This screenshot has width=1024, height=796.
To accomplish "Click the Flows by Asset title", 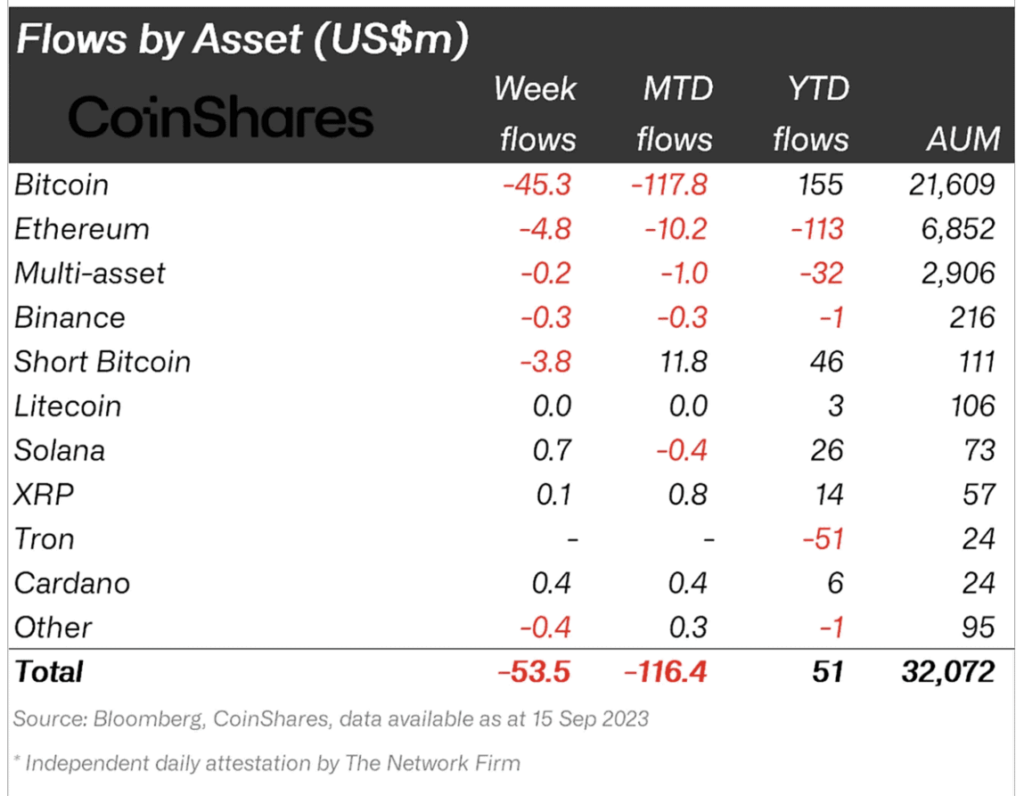I will [242, 39].
